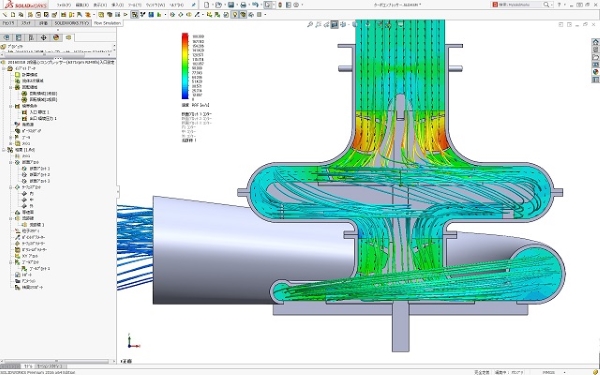
Task: Collapse the Results tree node
Action: [x=3, y=150]
